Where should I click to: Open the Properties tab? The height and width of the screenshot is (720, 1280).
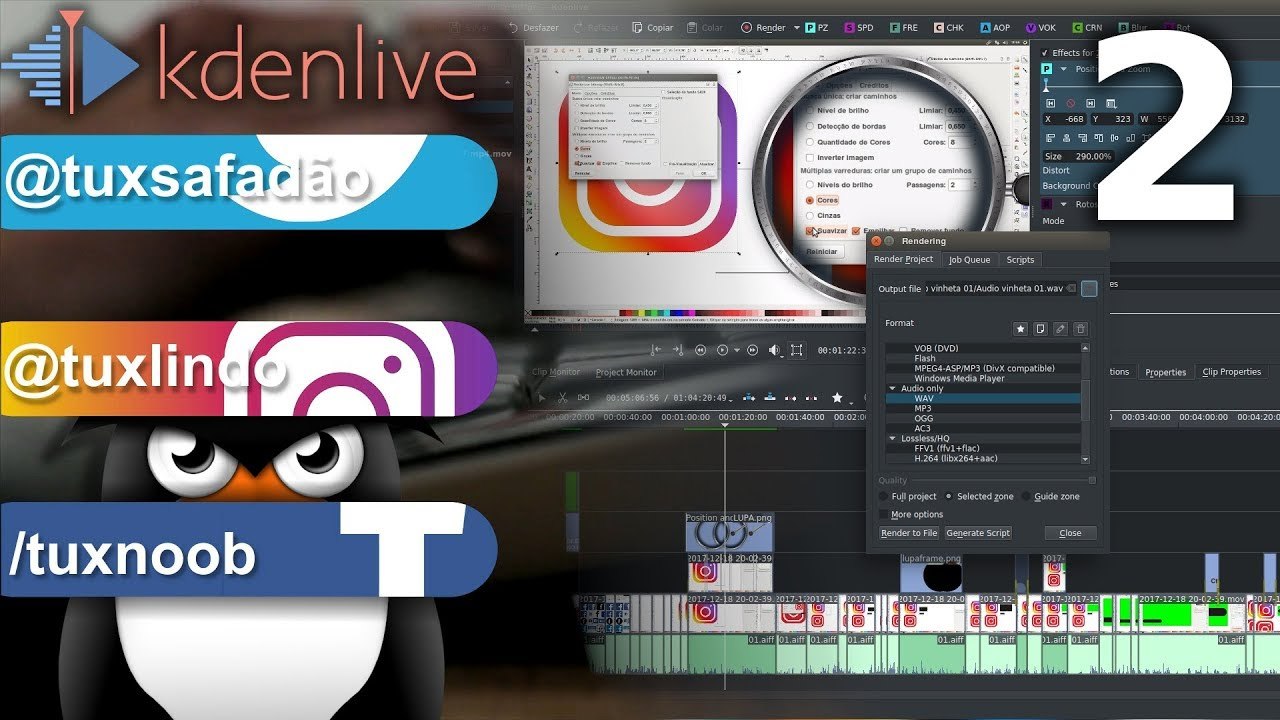(x=1165, y=372)
